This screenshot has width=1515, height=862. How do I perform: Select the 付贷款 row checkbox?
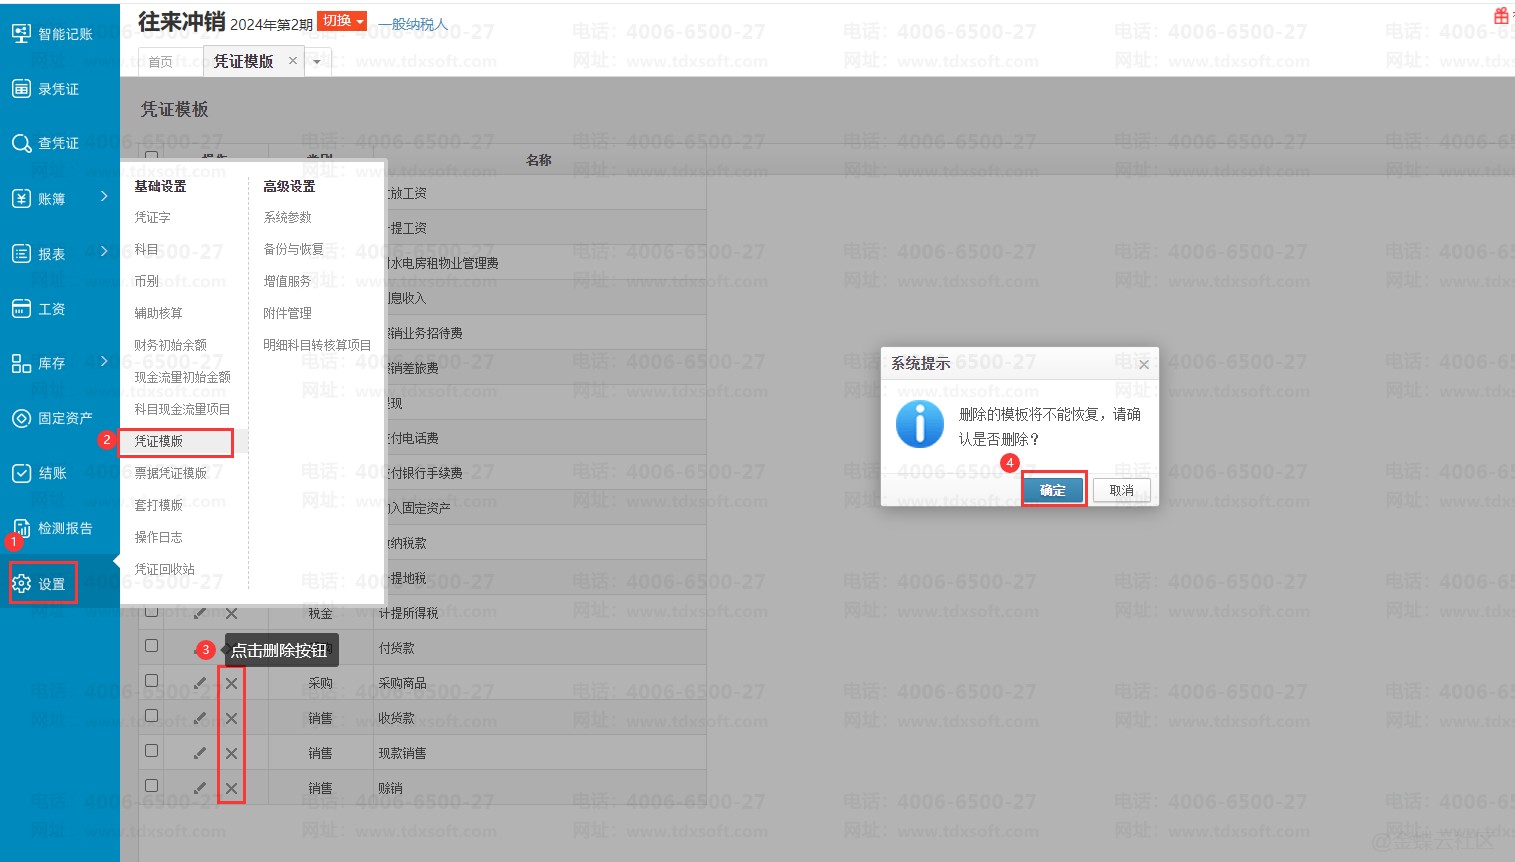[x=152, y=646]
